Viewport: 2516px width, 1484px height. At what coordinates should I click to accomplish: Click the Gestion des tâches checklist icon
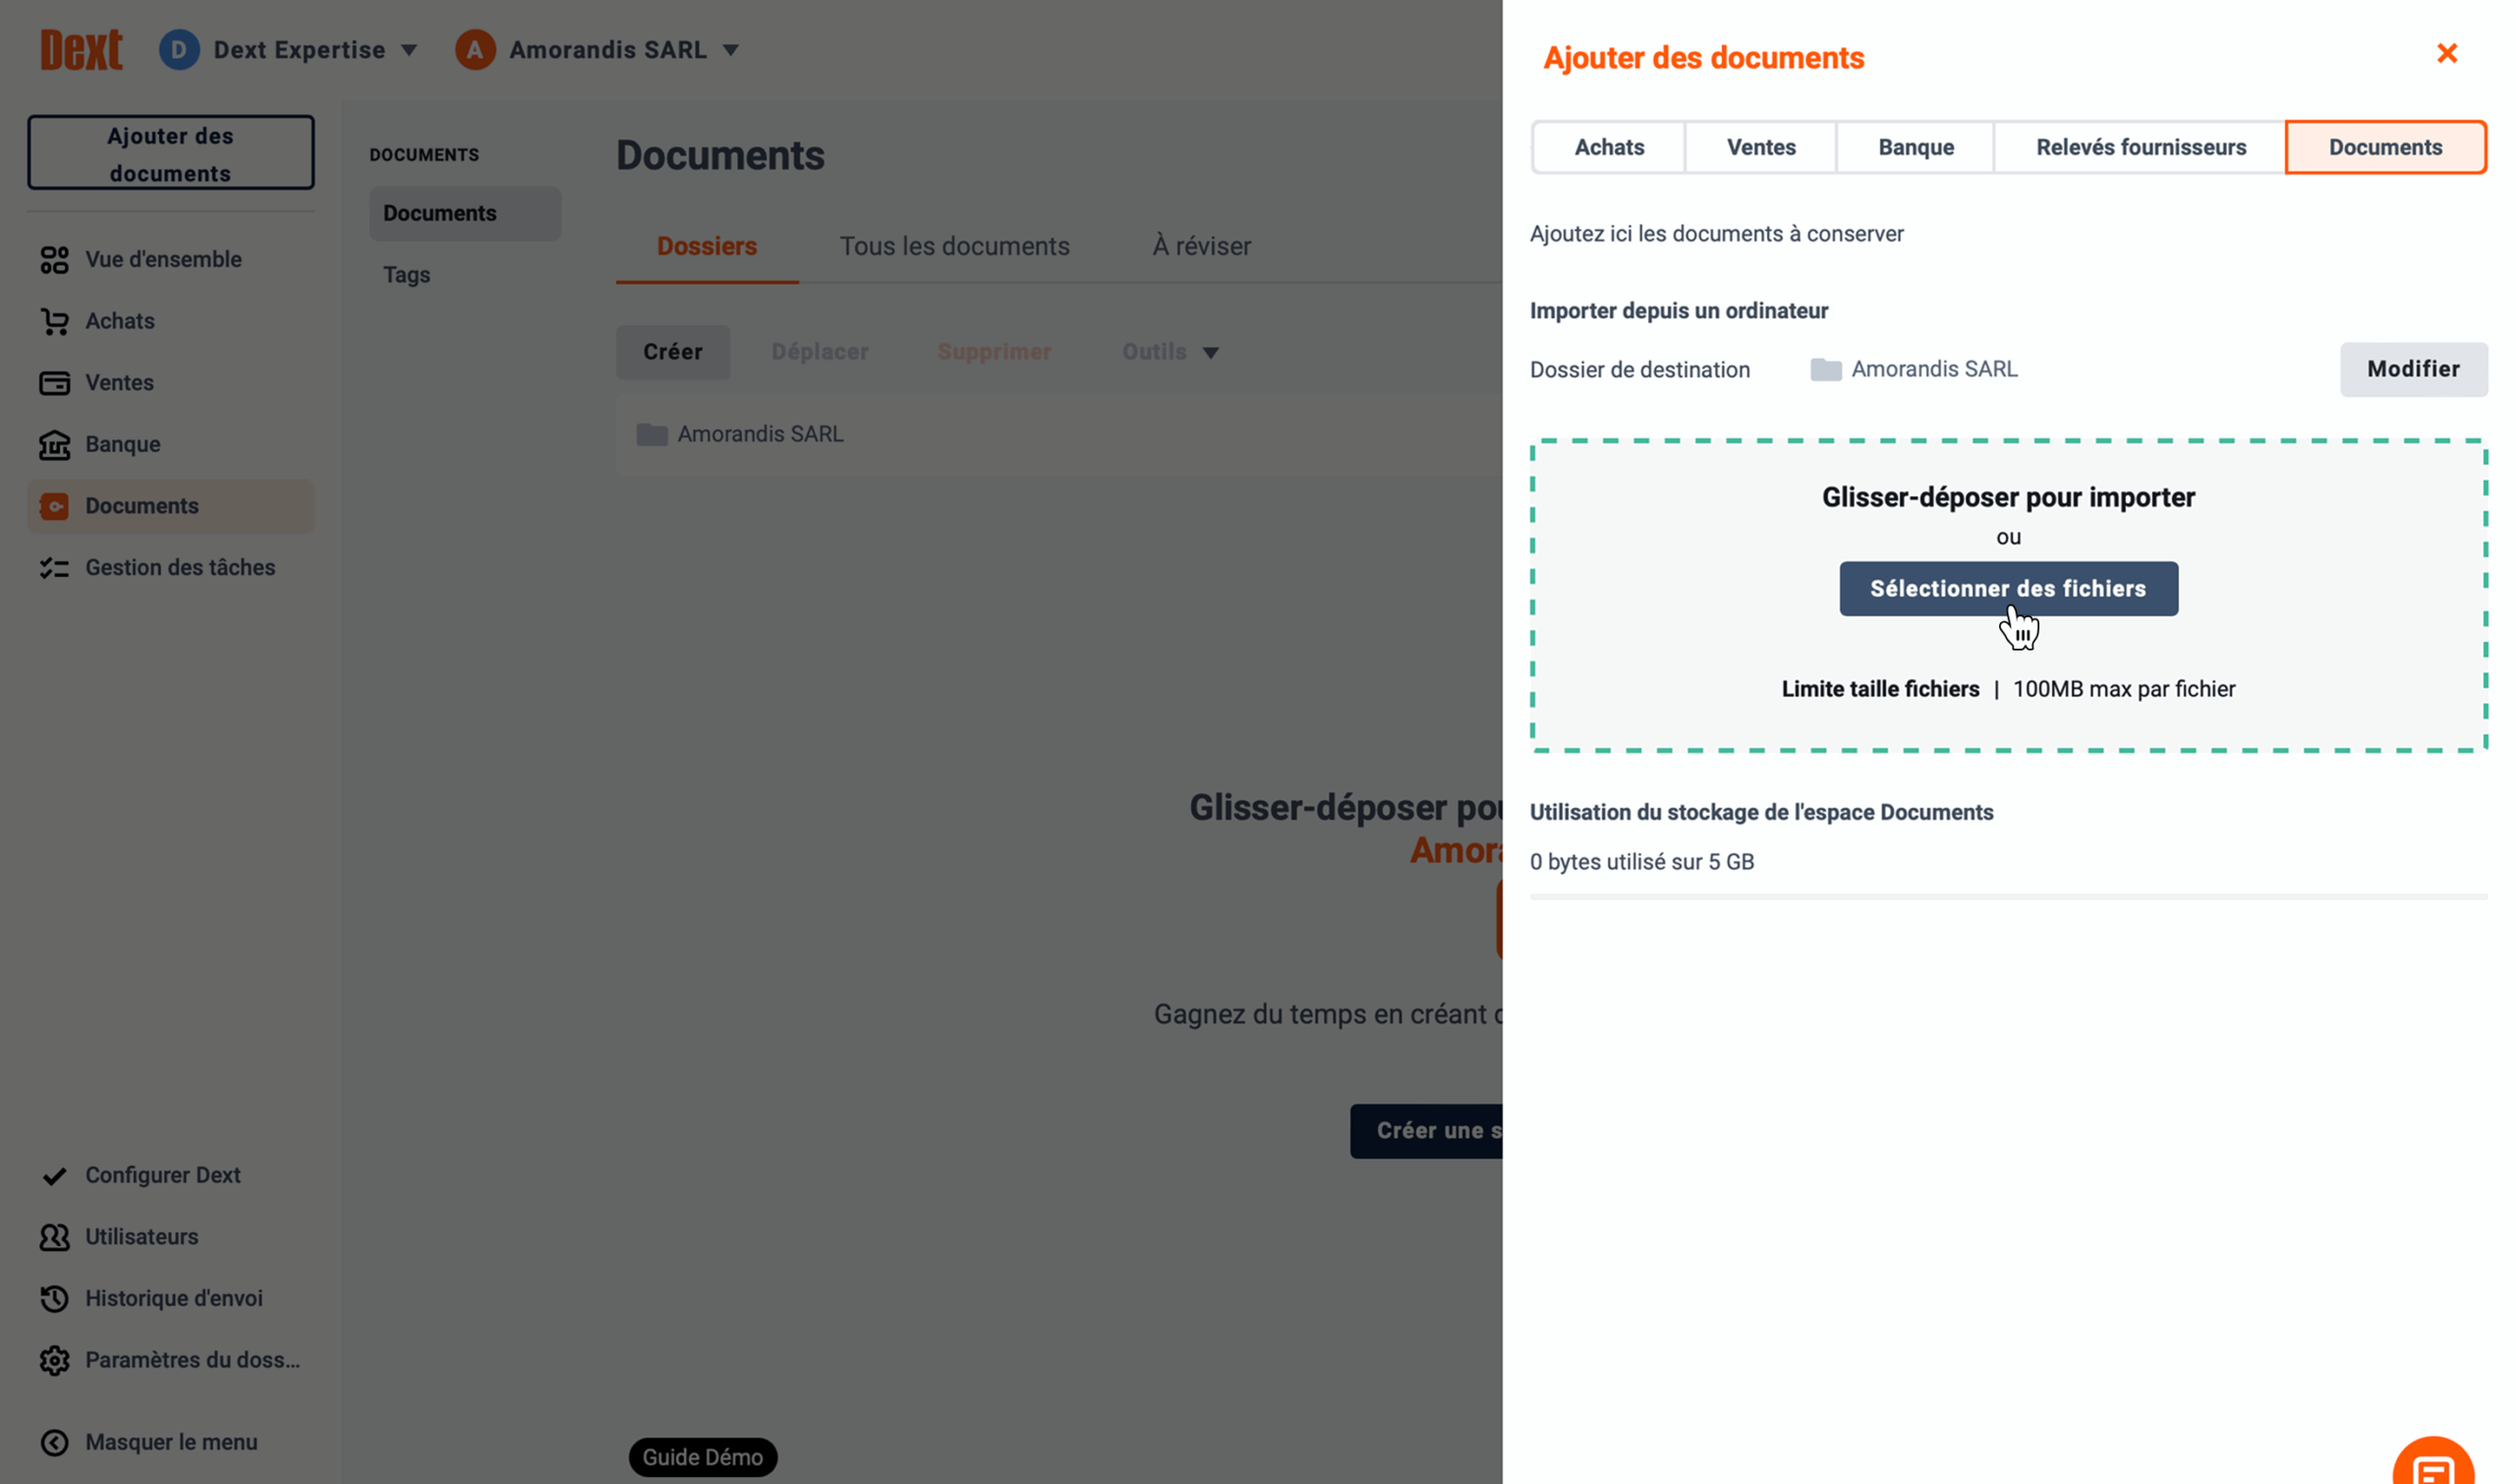[x=54, y=568]
